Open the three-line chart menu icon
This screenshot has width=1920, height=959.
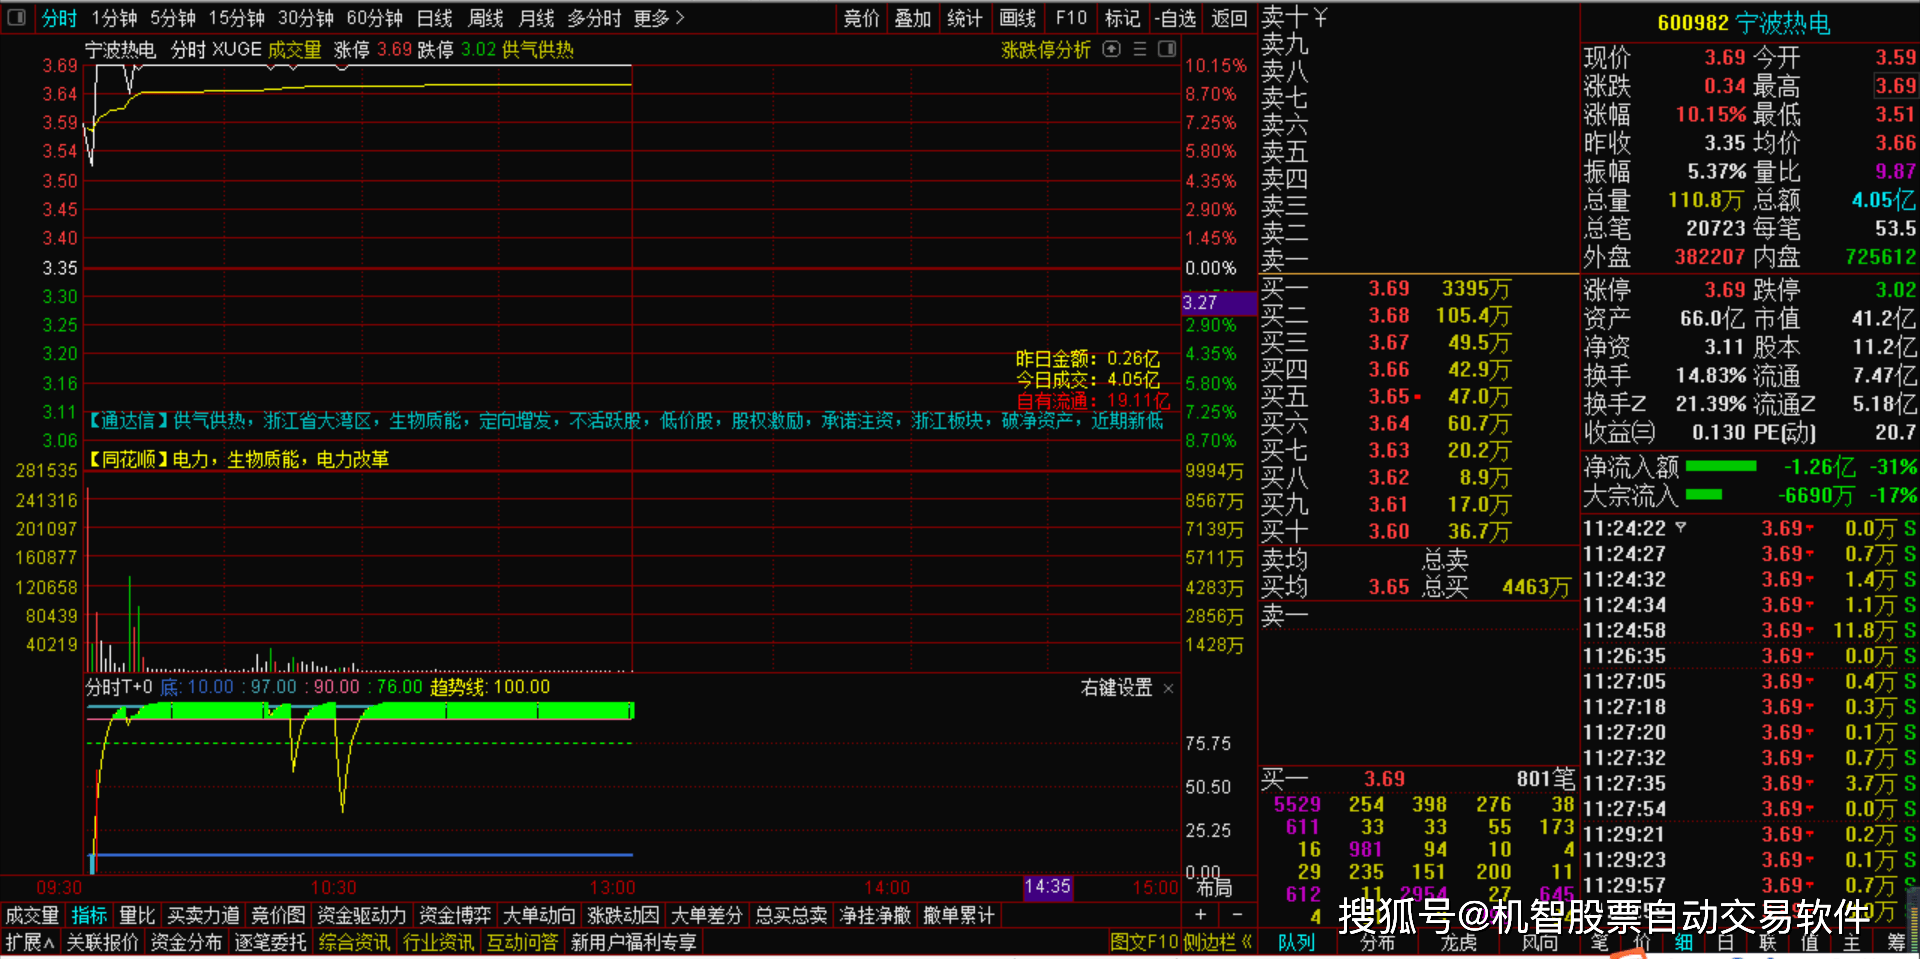coord(1139,49)
